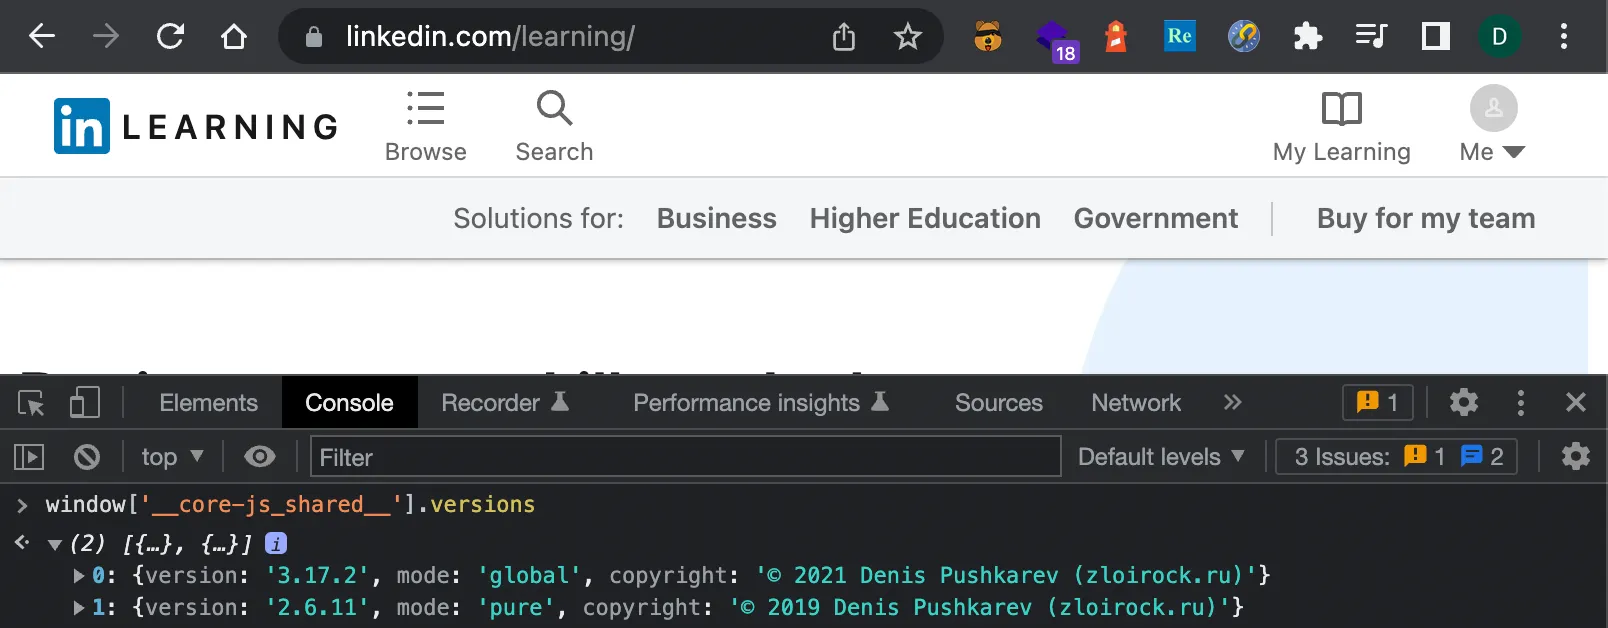The width and height of the screenshot is (1608, 628).
Task: Show more DevTools tabs with the chevrons
Action: pos(1232,403)
